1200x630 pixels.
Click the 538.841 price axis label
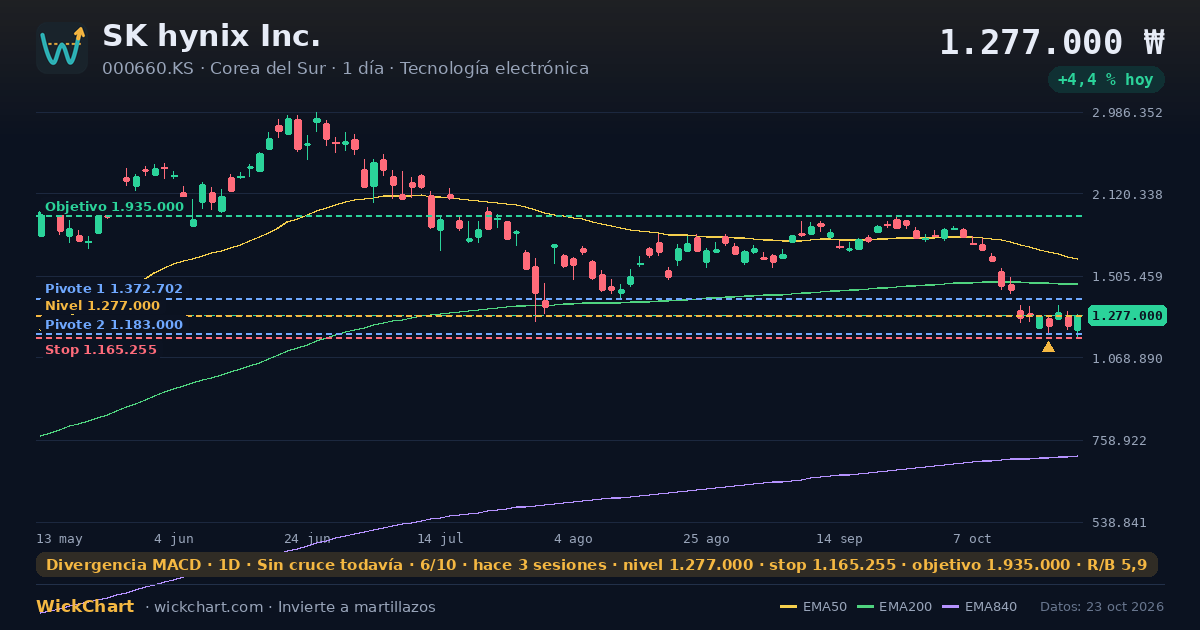1120,523
